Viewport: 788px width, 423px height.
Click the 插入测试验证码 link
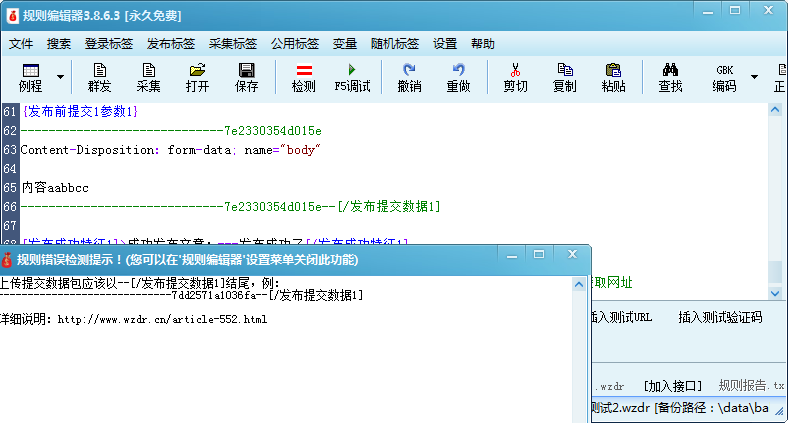[x=720, y=318]
